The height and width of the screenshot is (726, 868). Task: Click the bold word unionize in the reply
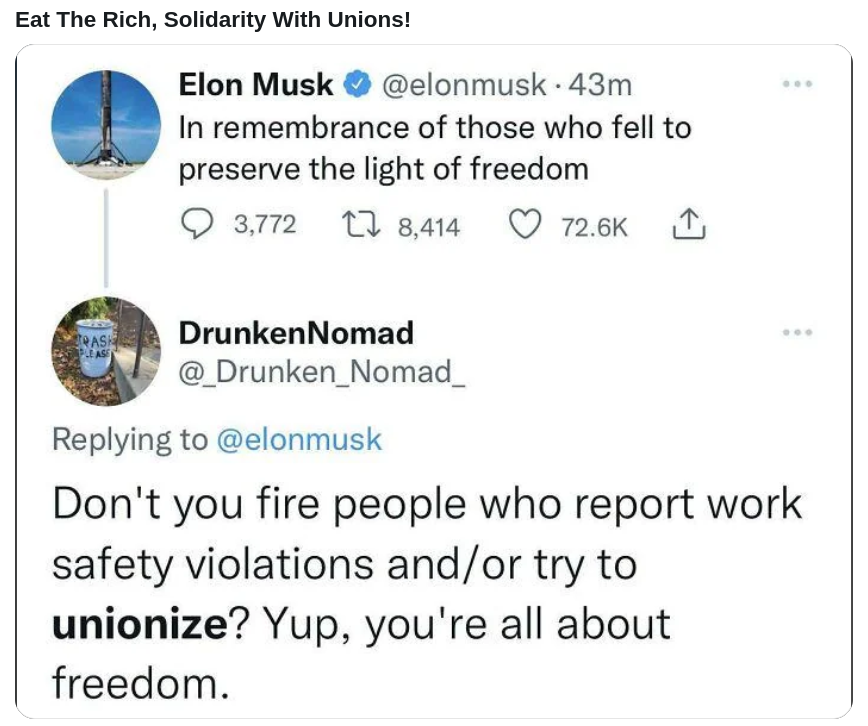click(140, 624)
